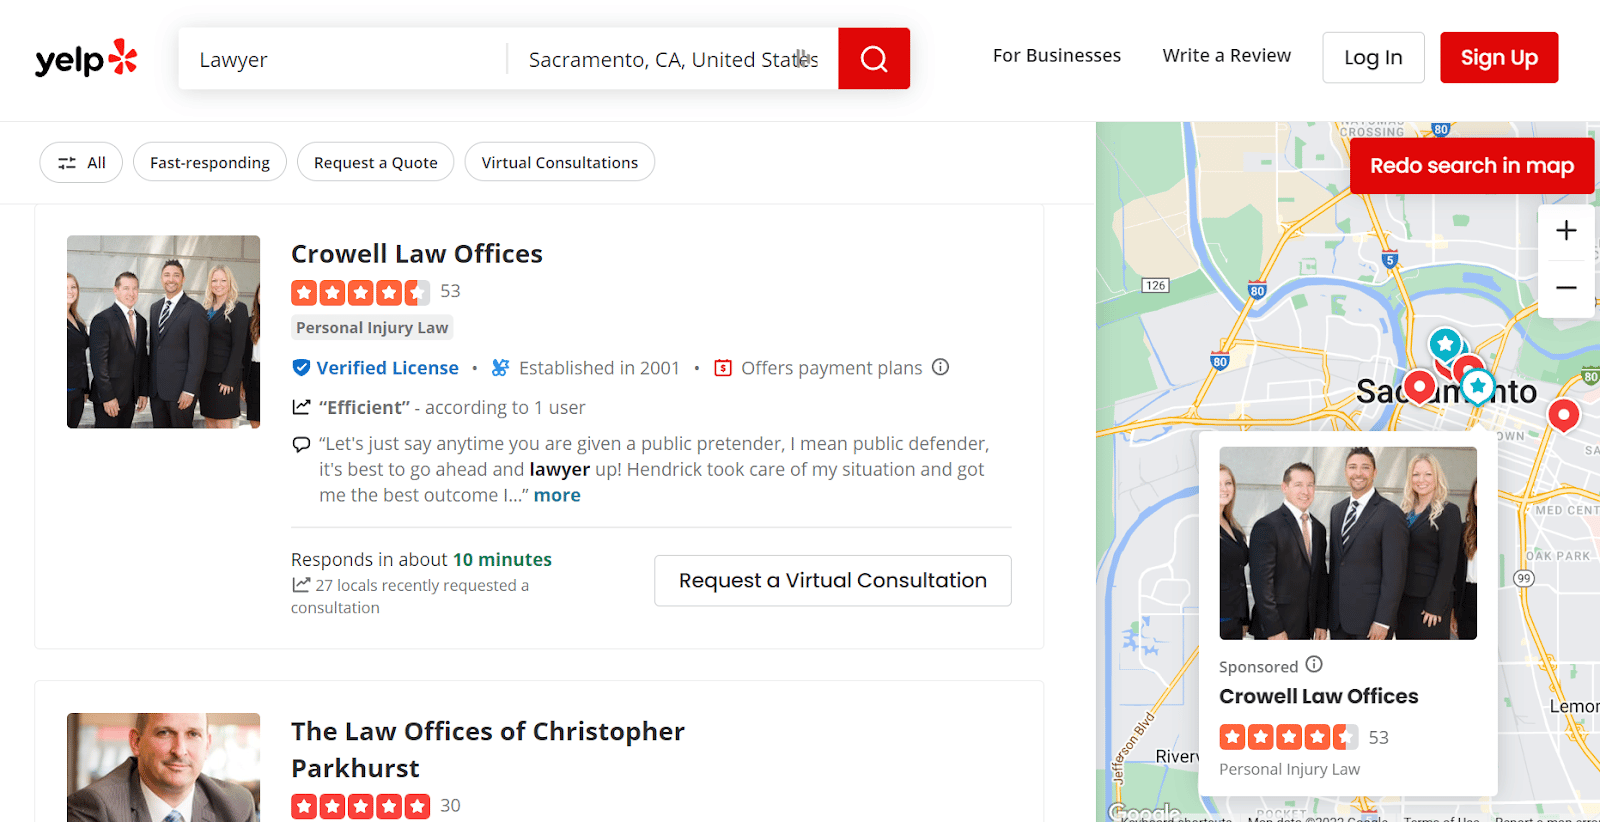1600x822 pixels.
Task: Click the red search magnifier button
Action: [x=874, y=59]
